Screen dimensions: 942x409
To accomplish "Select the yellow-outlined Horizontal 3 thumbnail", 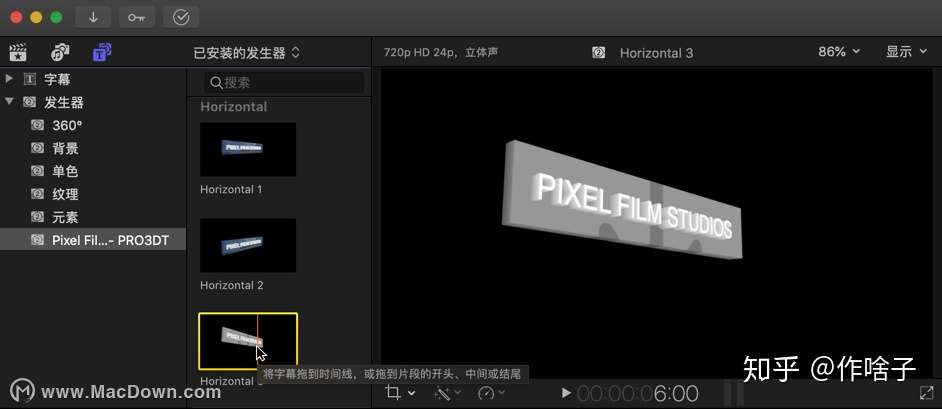I will (x=248, y=341).
